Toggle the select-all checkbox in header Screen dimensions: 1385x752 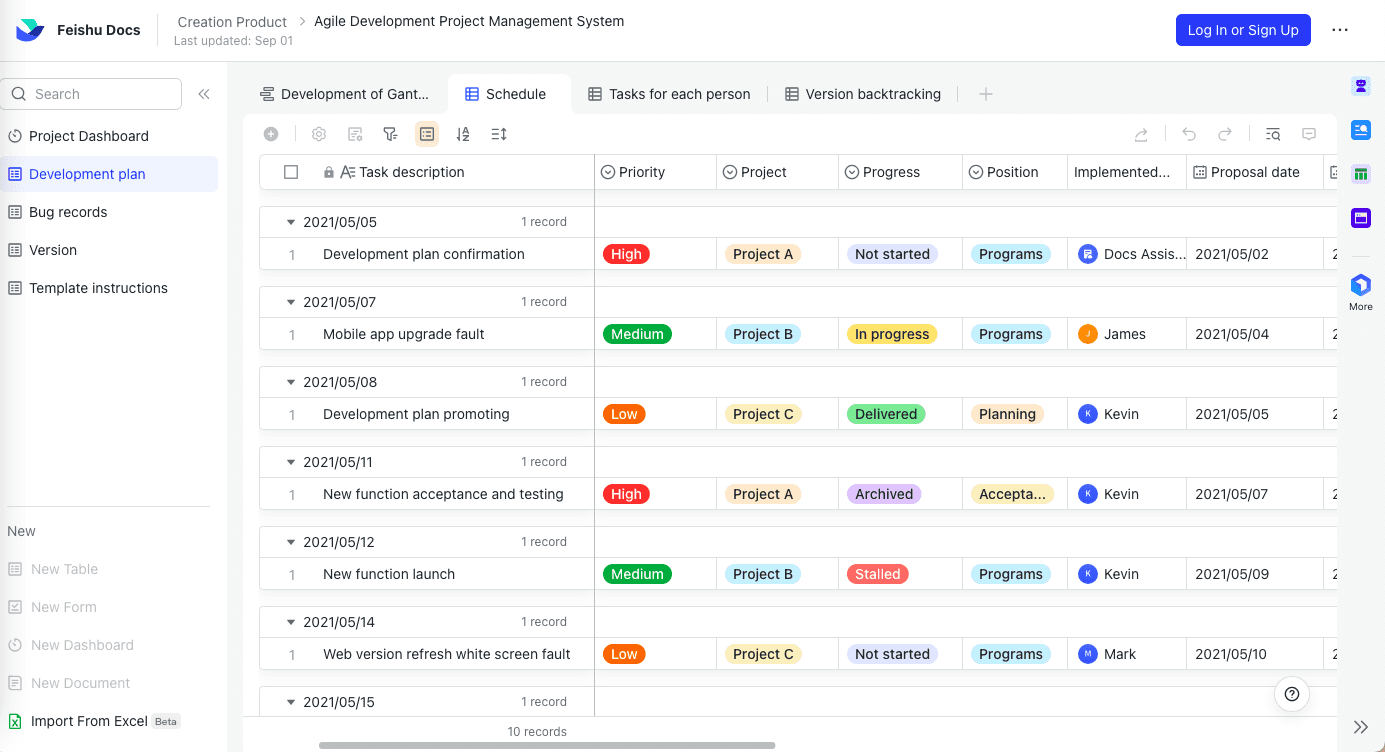(x=291, y=172)
